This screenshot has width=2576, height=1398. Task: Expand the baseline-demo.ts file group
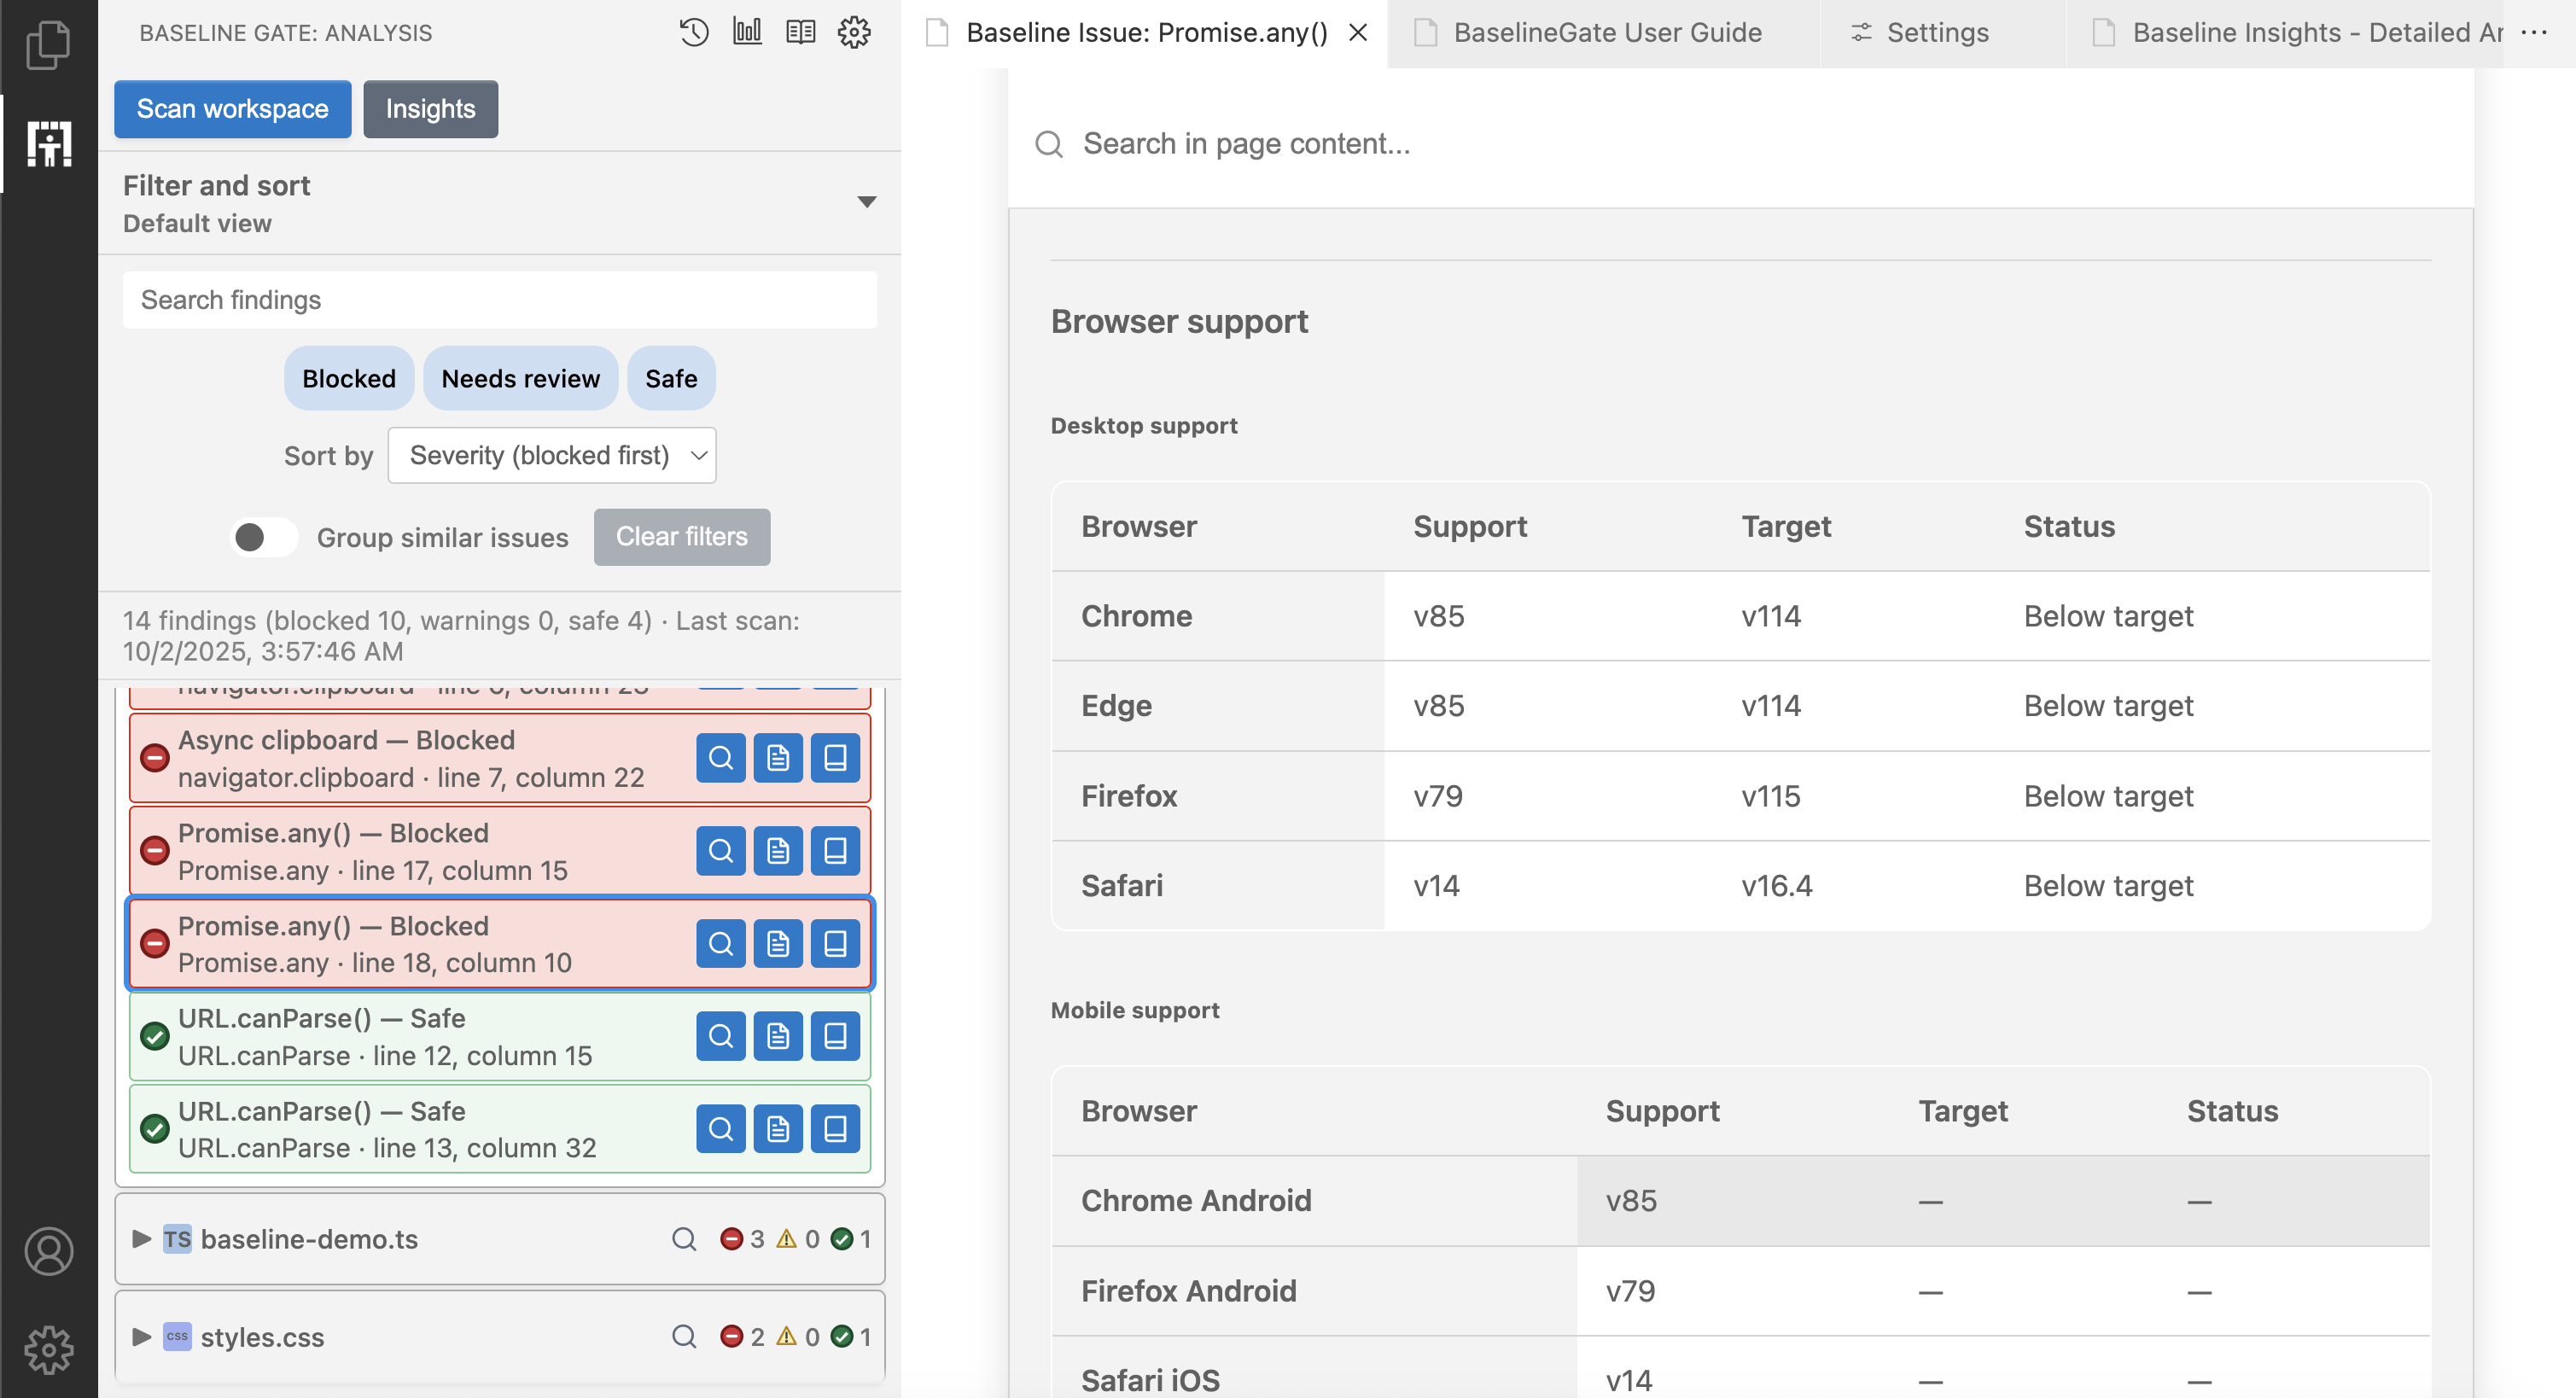click(142, 1239)
